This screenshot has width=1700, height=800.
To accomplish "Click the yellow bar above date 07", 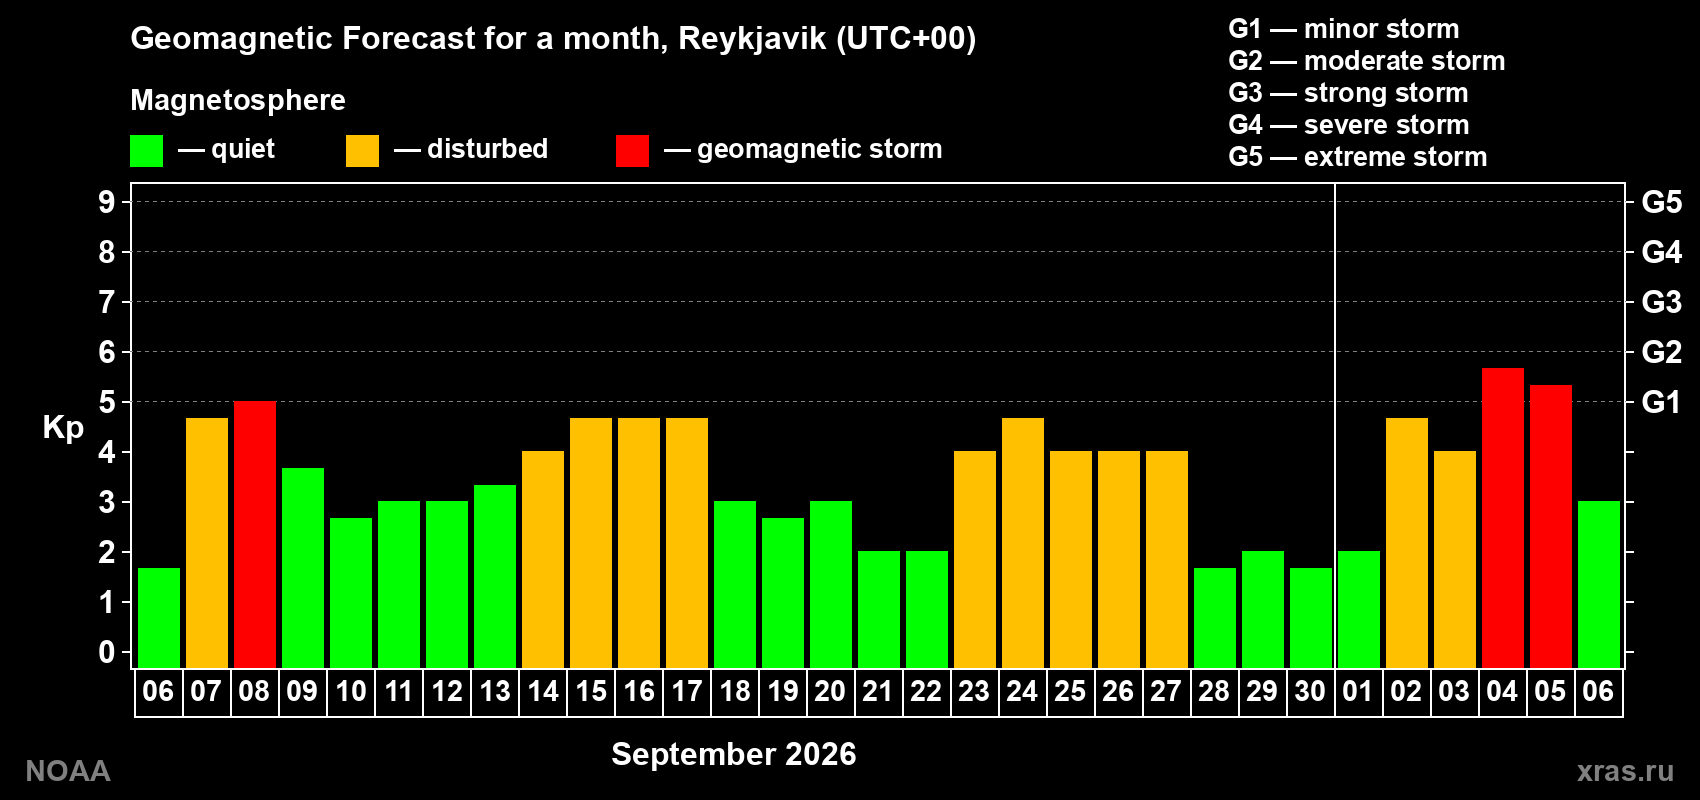I will coord(207,543).
